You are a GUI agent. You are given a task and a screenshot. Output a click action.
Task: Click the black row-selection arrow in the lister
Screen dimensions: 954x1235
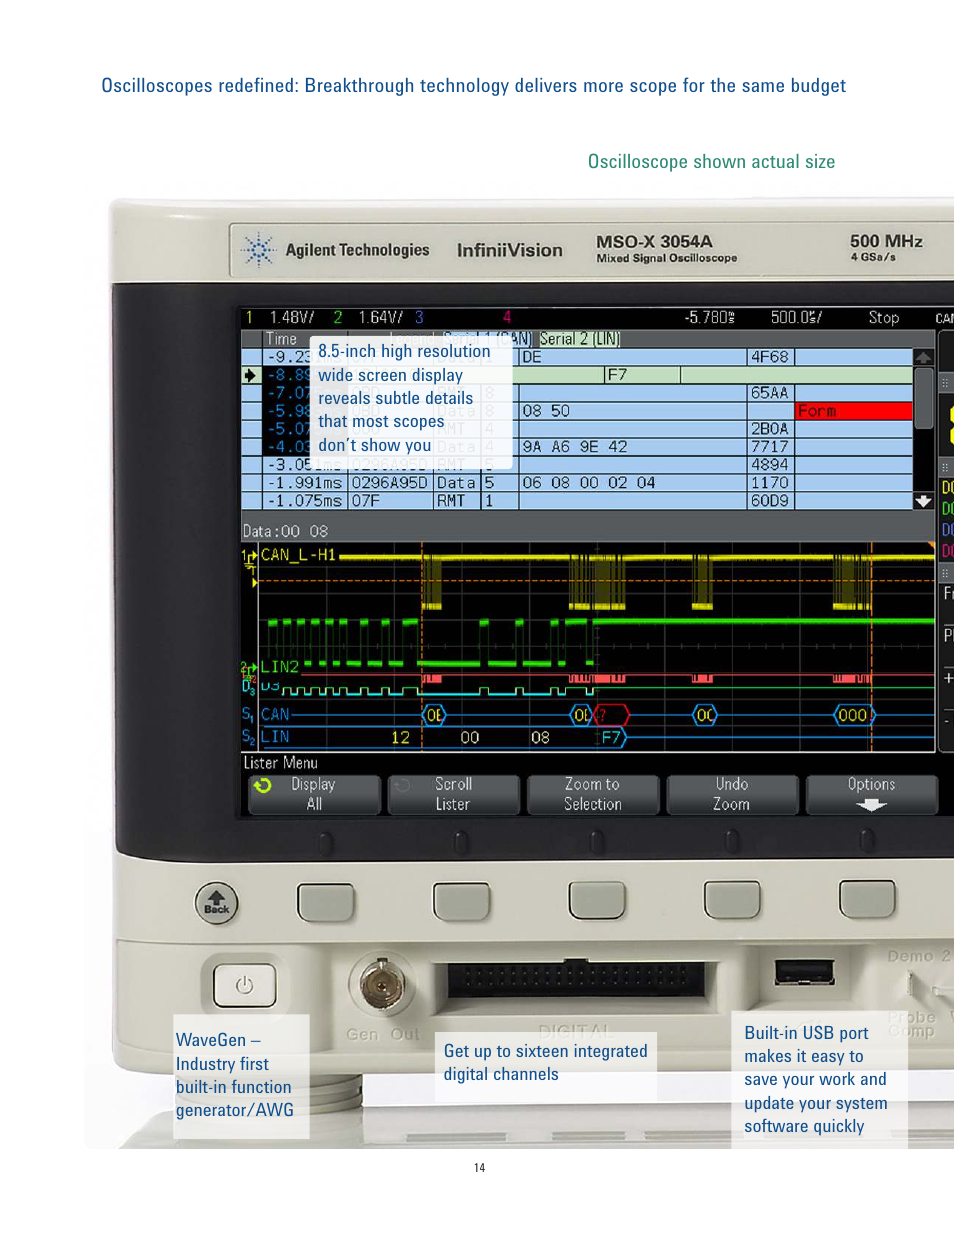[250, 375]
